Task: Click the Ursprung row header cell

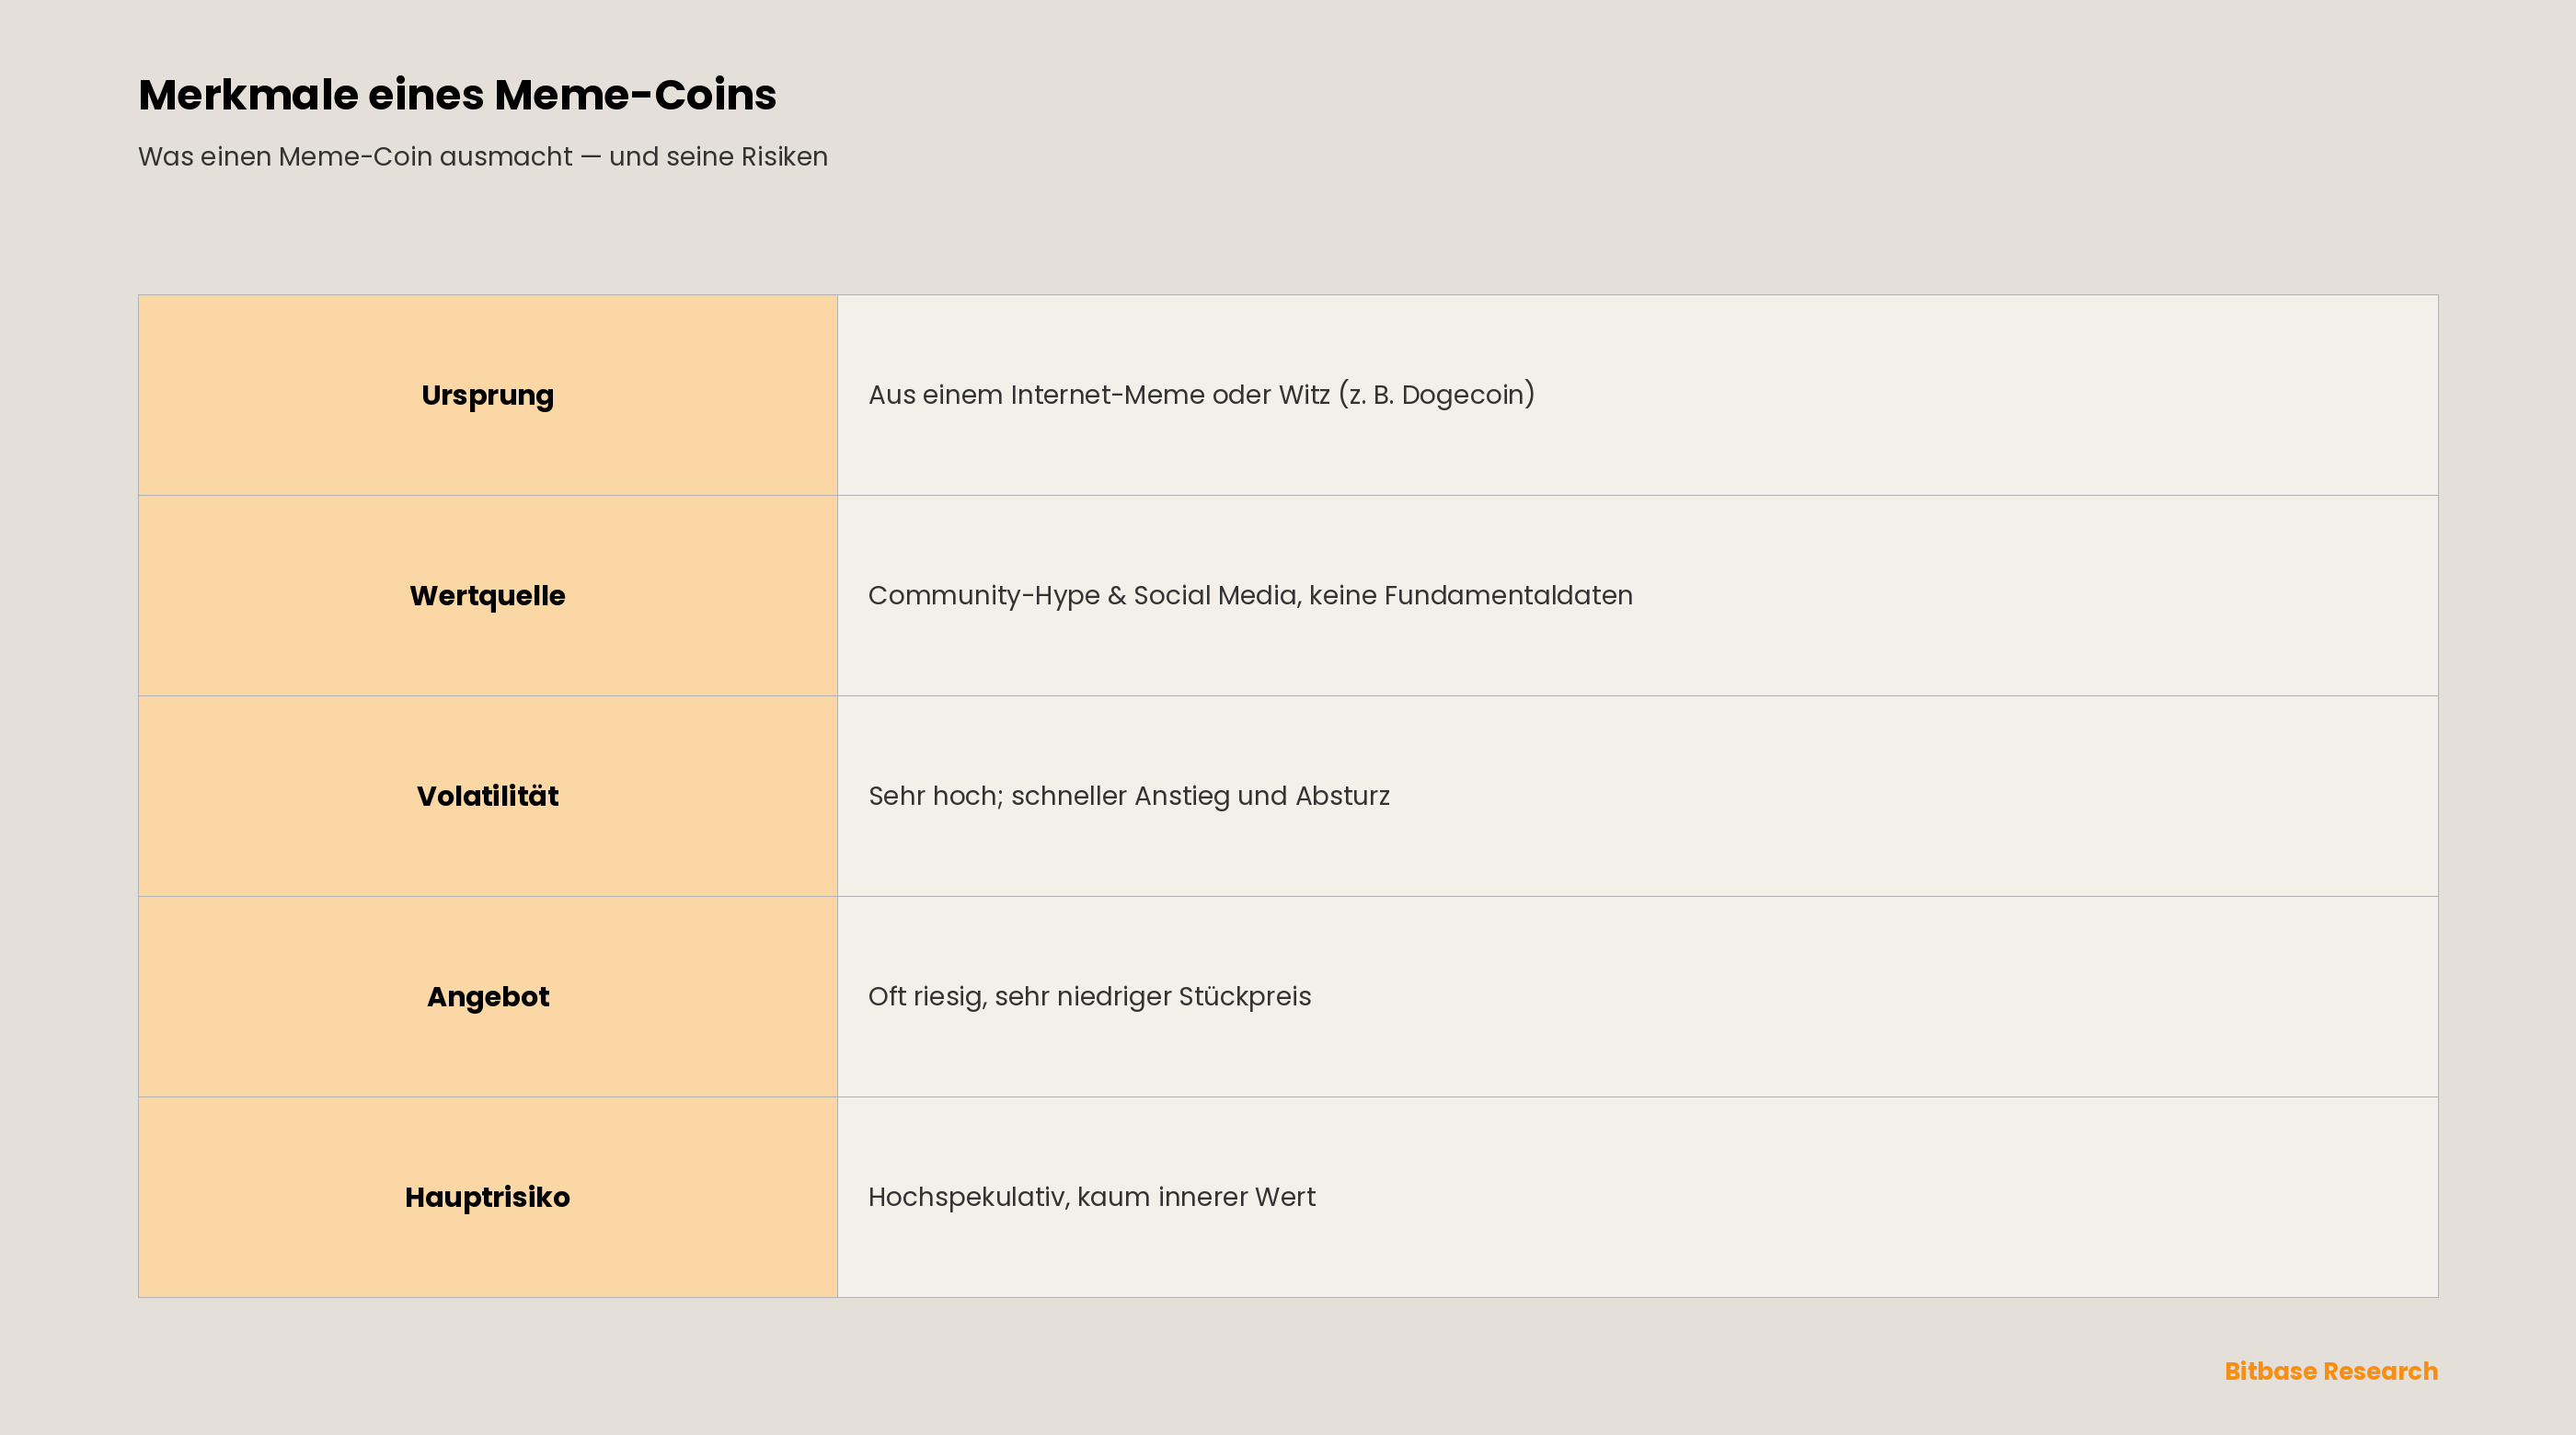Action: click(488, 395)
